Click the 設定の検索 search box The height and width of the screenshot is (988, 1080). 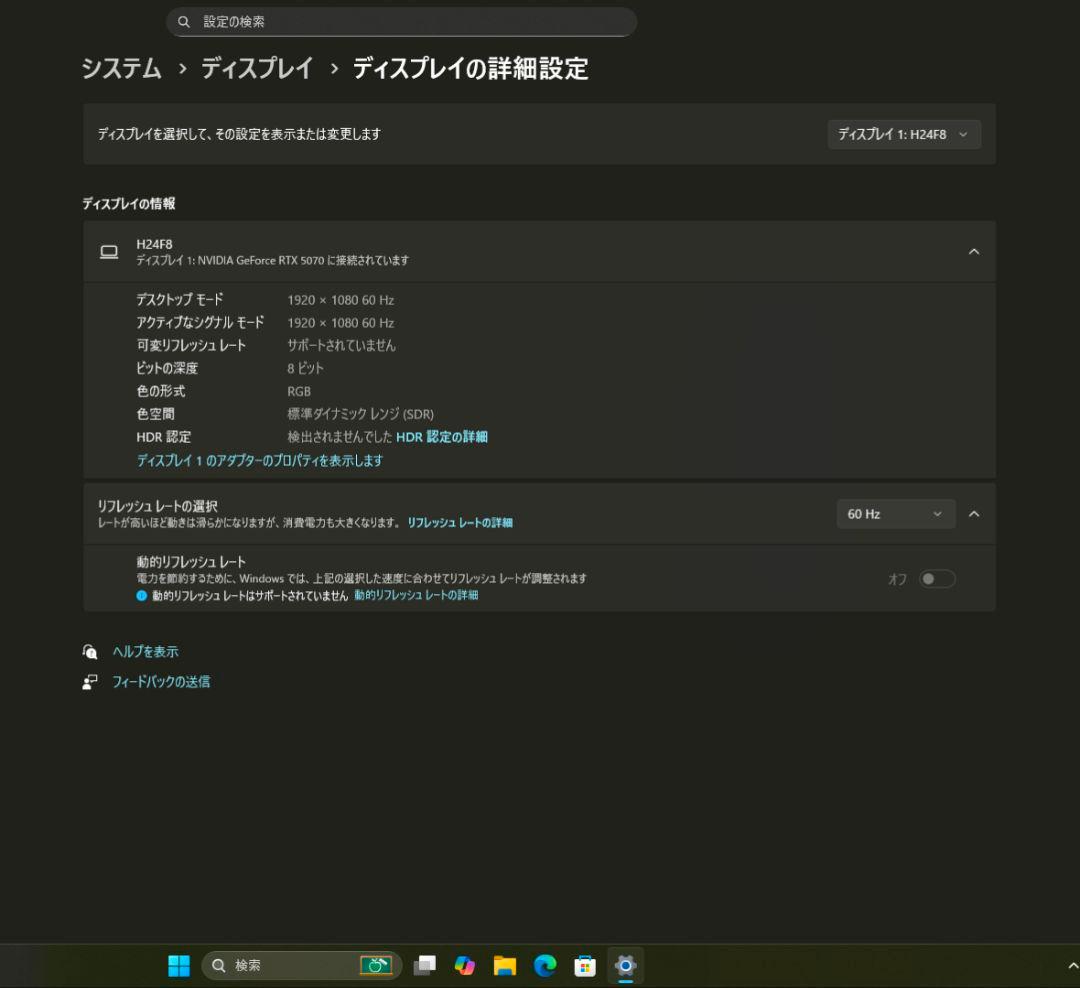tap(400, 21)
